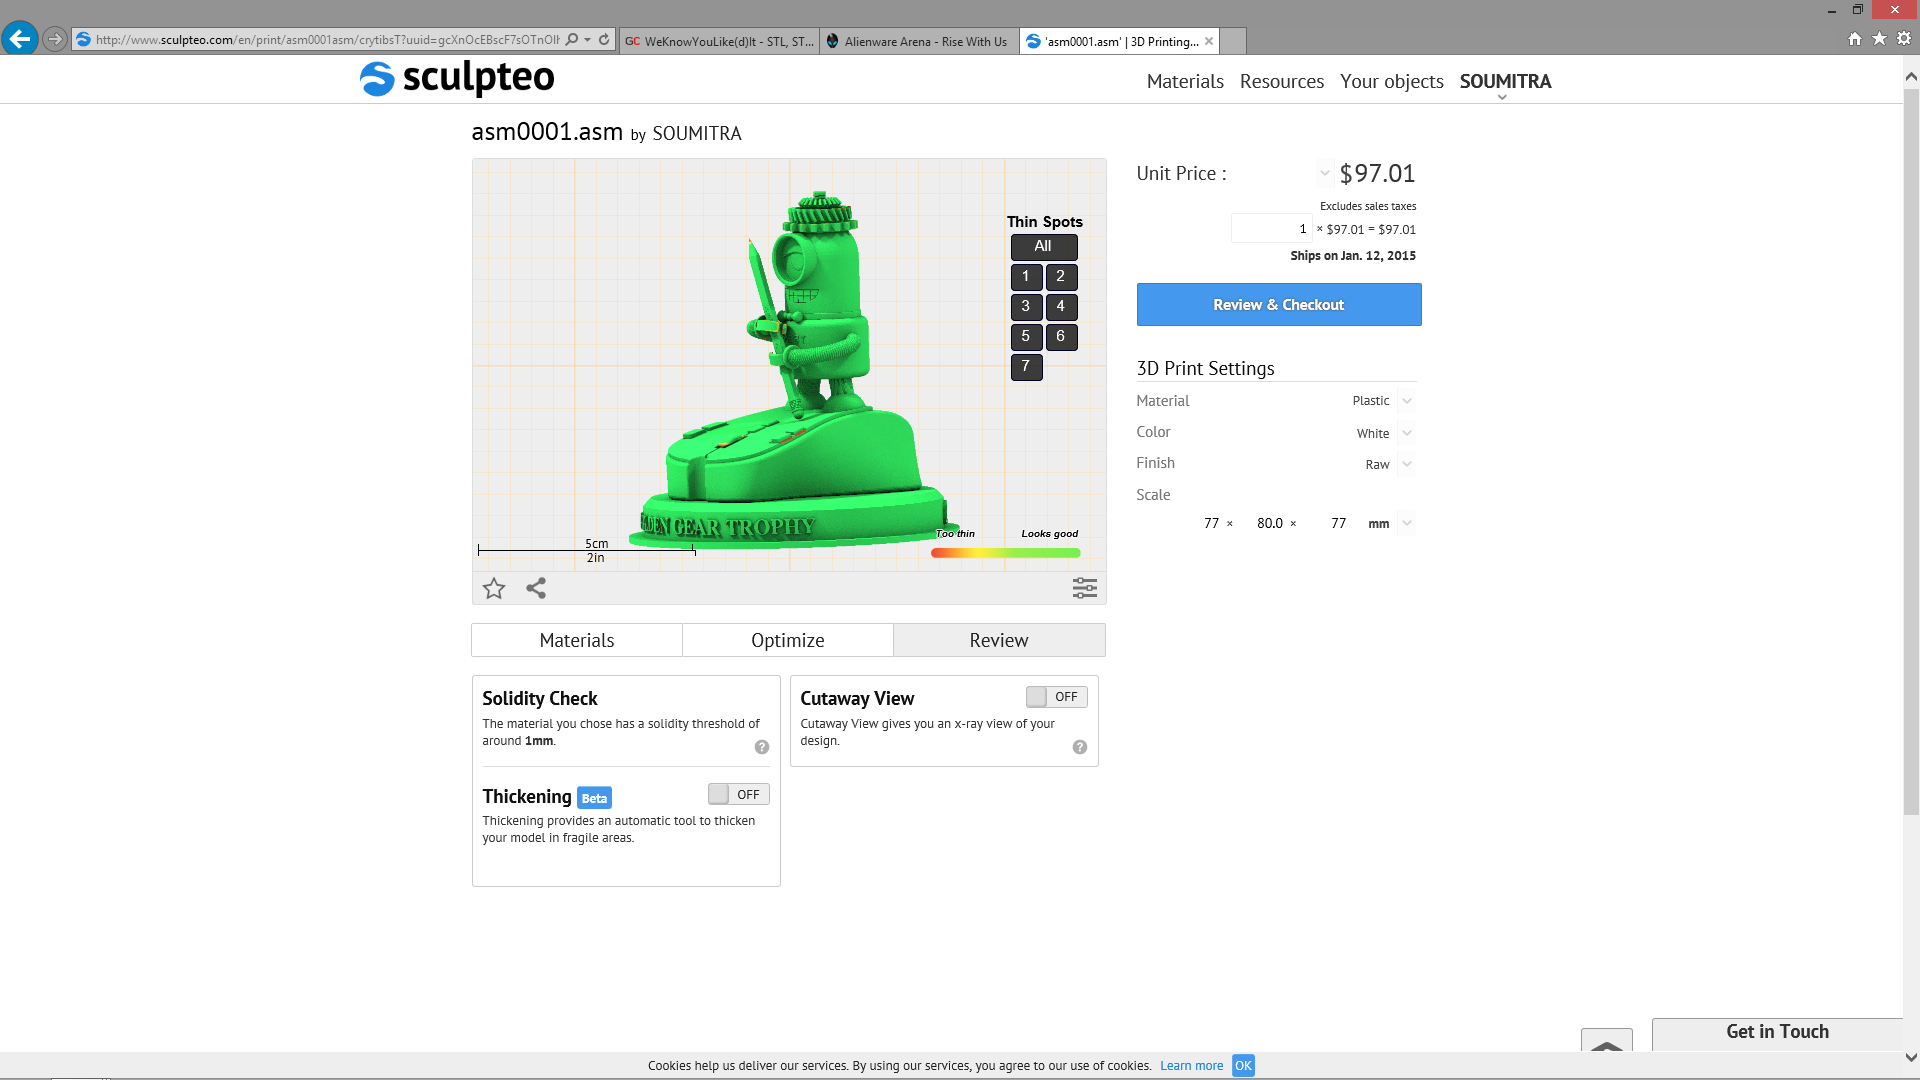Click the browser URL address field
The width and height of the screenshot is (1920, 1080).
pos(327,40)
